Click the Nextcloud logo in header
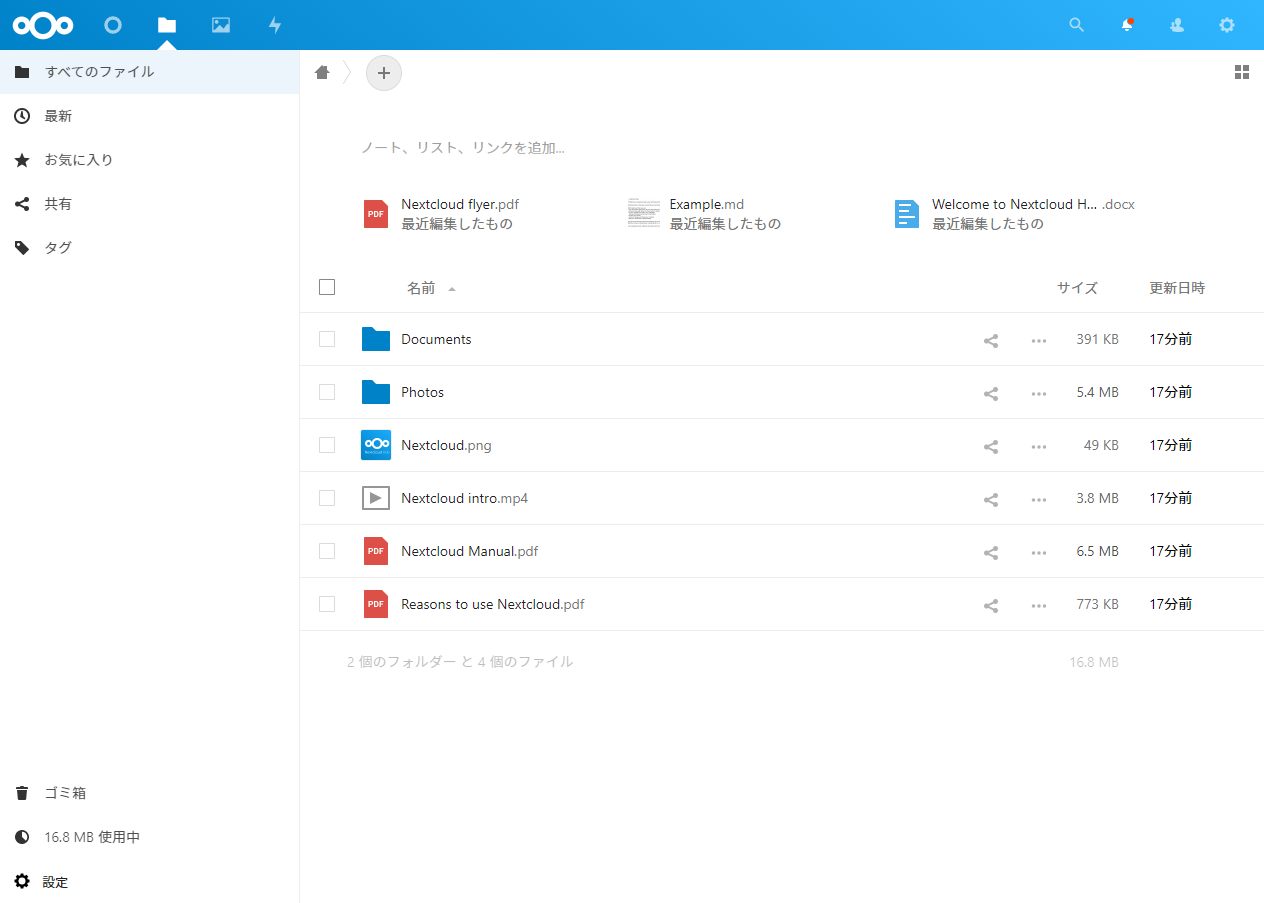The image size is (1264, 903). [43, 25]
